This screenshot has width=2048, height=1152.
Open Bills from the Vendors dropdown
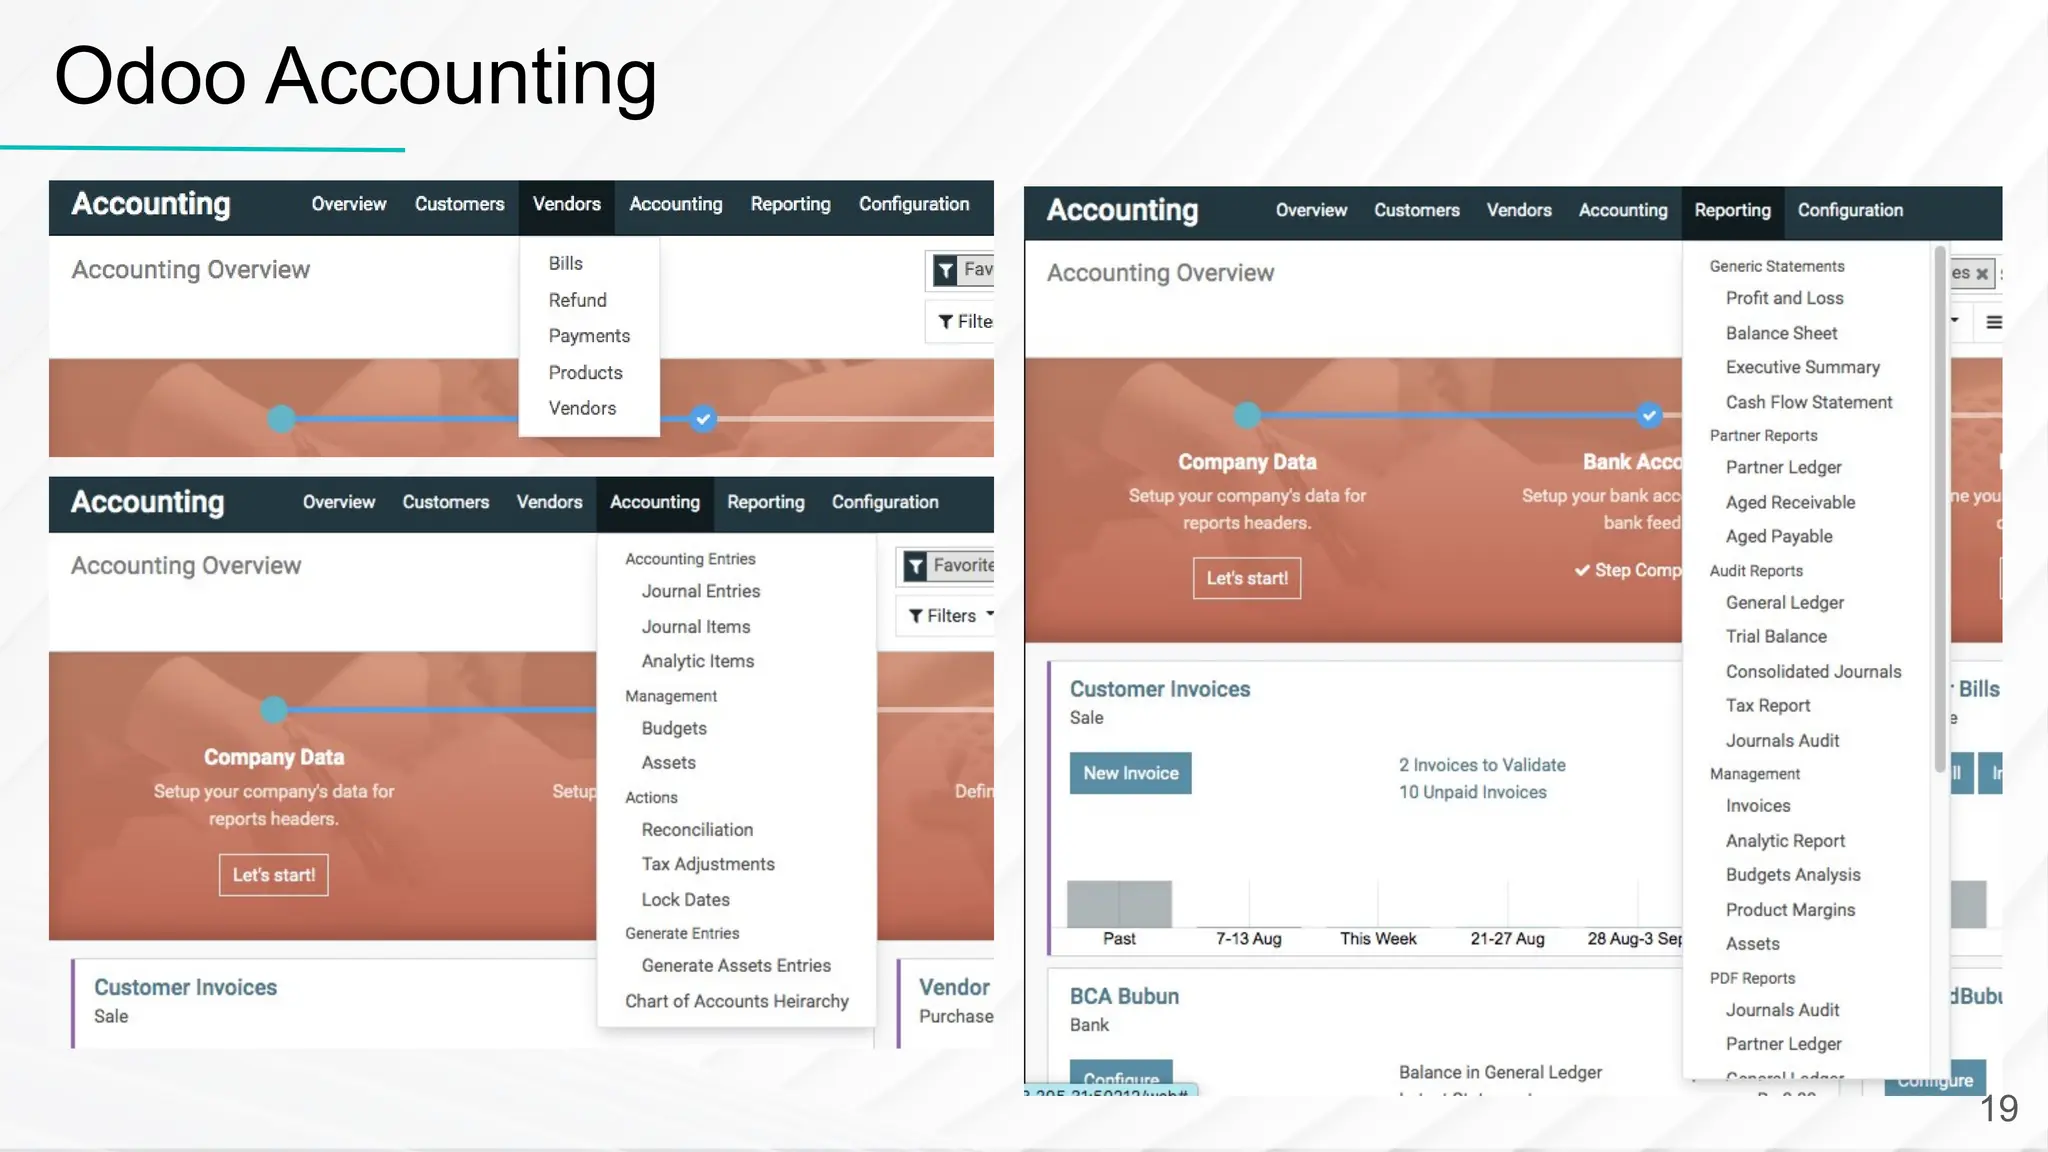pyautogui.click(x=565, y=263)
